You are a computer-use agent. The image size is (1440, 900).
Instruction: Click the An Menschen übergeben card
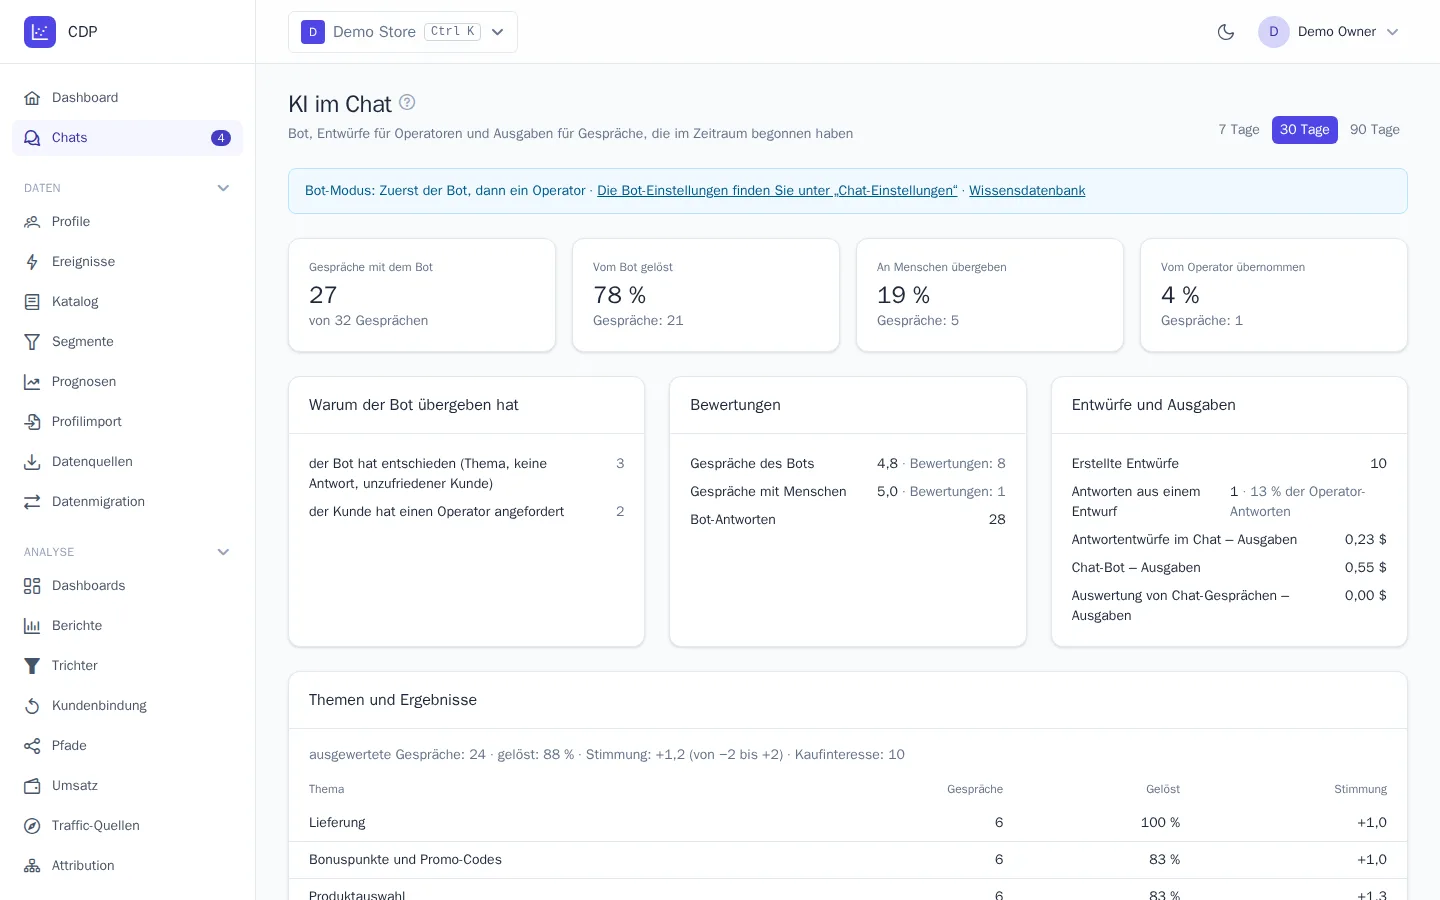(990, 295)
